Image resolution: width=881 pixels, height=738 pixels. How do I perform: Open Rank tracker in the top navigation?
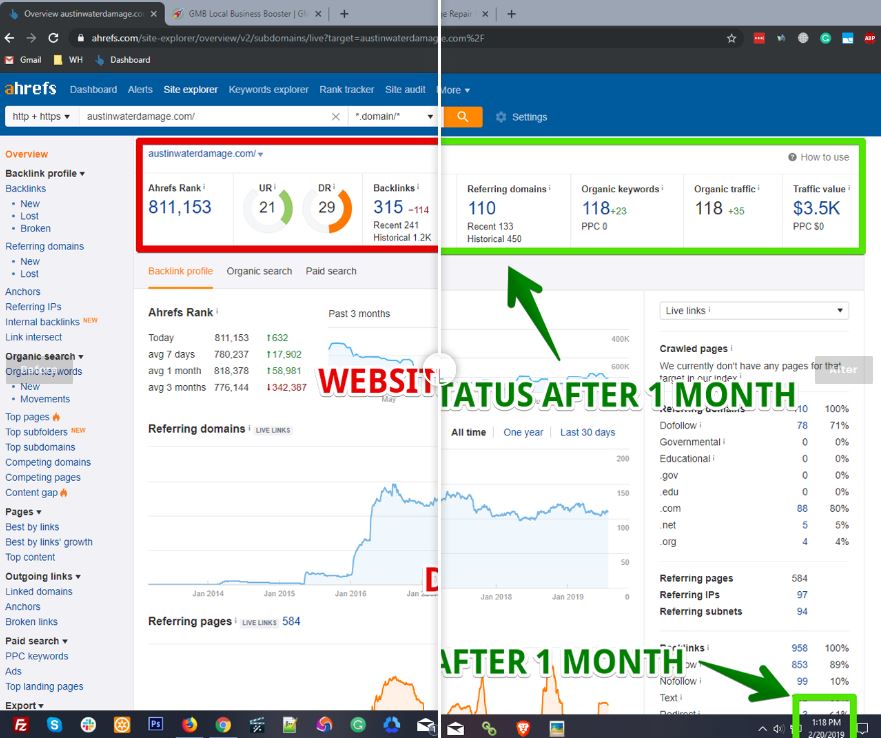[x=347, y=89]
